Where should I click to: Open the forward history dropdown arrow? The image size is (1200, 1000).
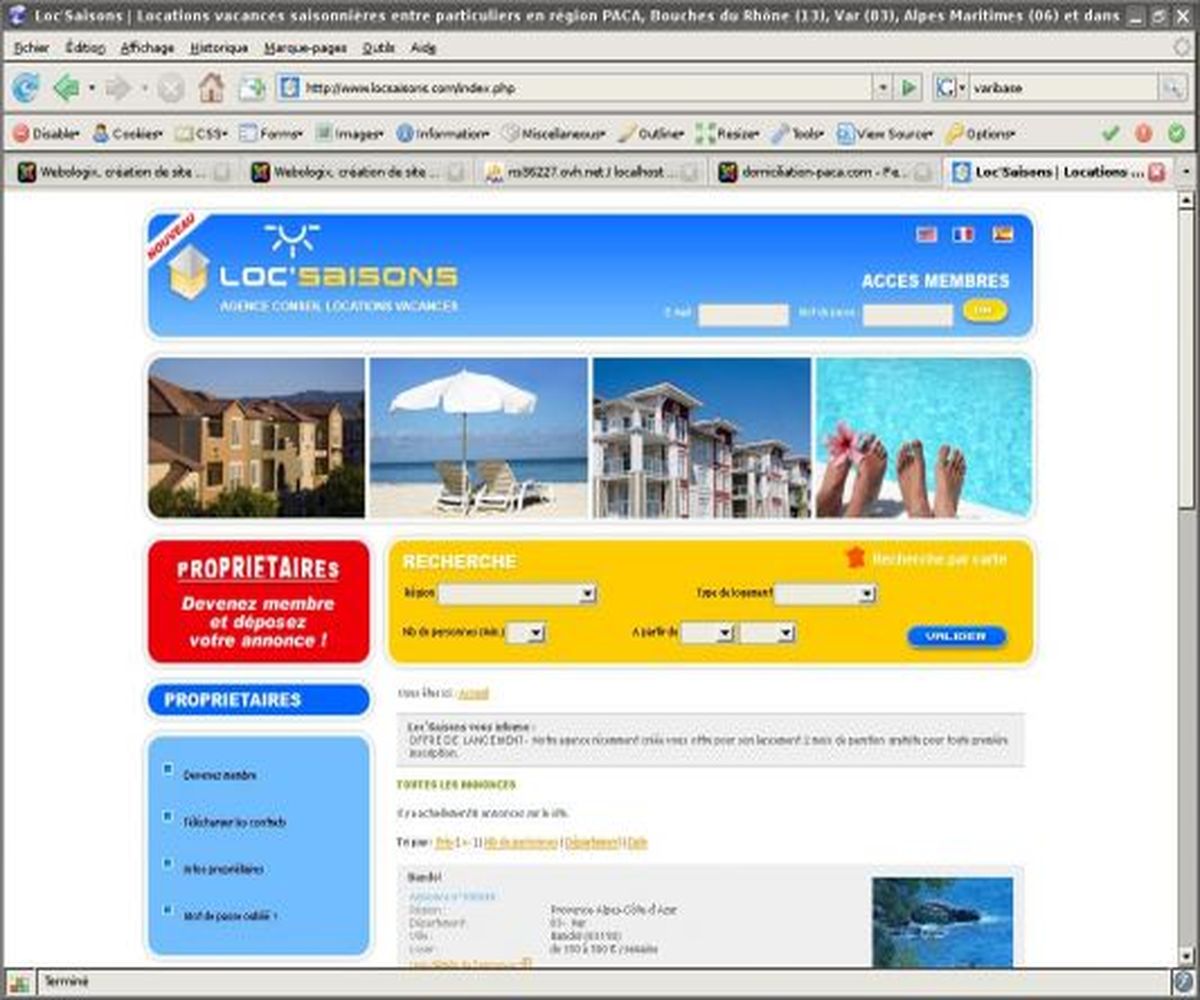[143, 88]
